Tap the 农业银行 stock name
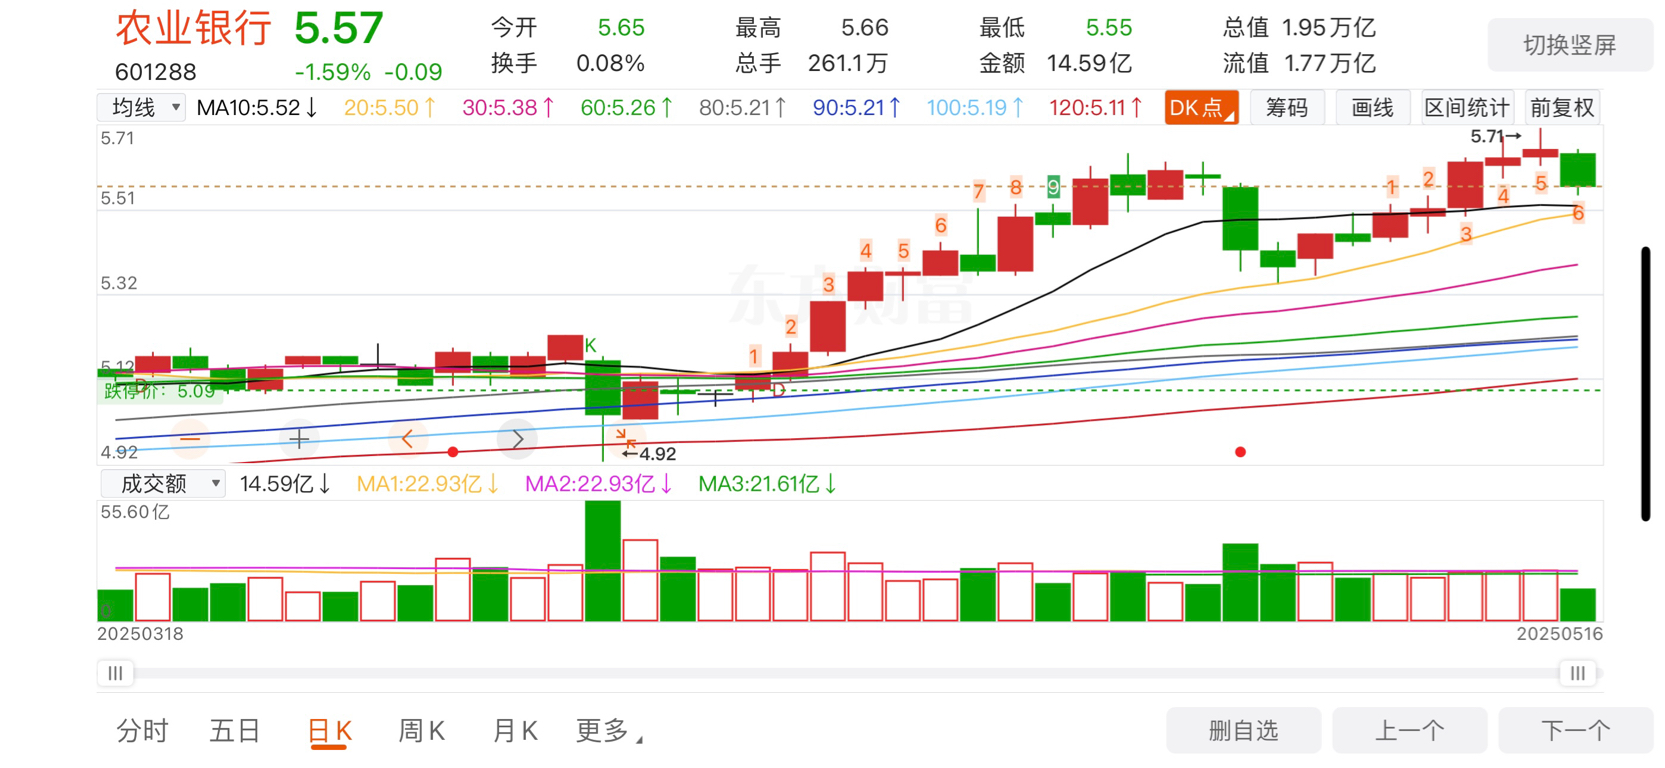The width and height of the screenshot is (1665, 768). click(x=193, y=28)
